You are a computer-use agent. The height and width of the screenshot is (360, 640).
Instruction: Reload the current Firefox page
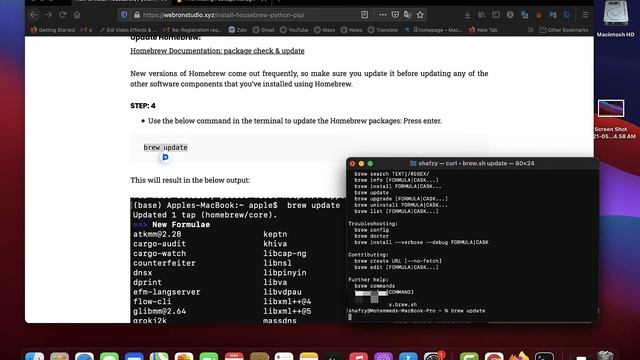[62, 15]
